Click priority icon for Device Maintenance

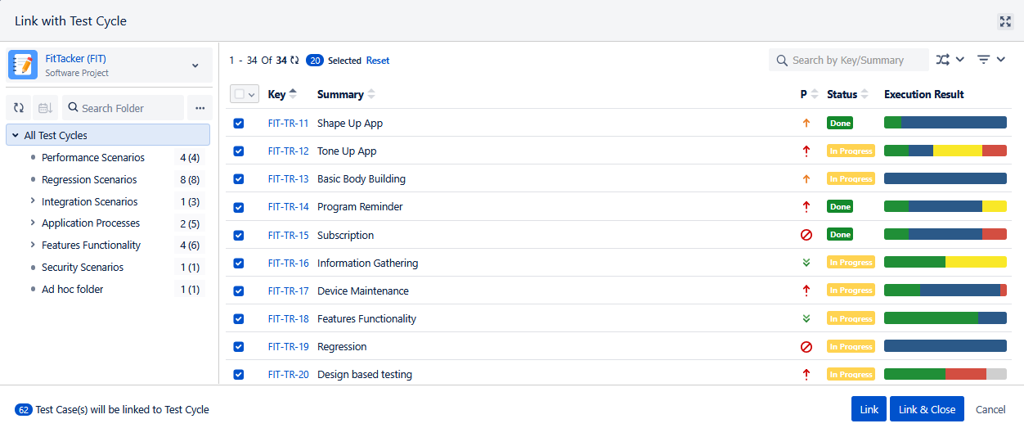[x=806, y=290]
